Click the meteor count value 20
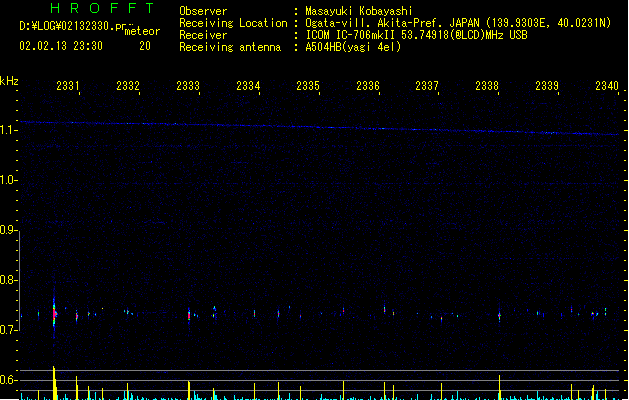 click(x=145, y=46)
